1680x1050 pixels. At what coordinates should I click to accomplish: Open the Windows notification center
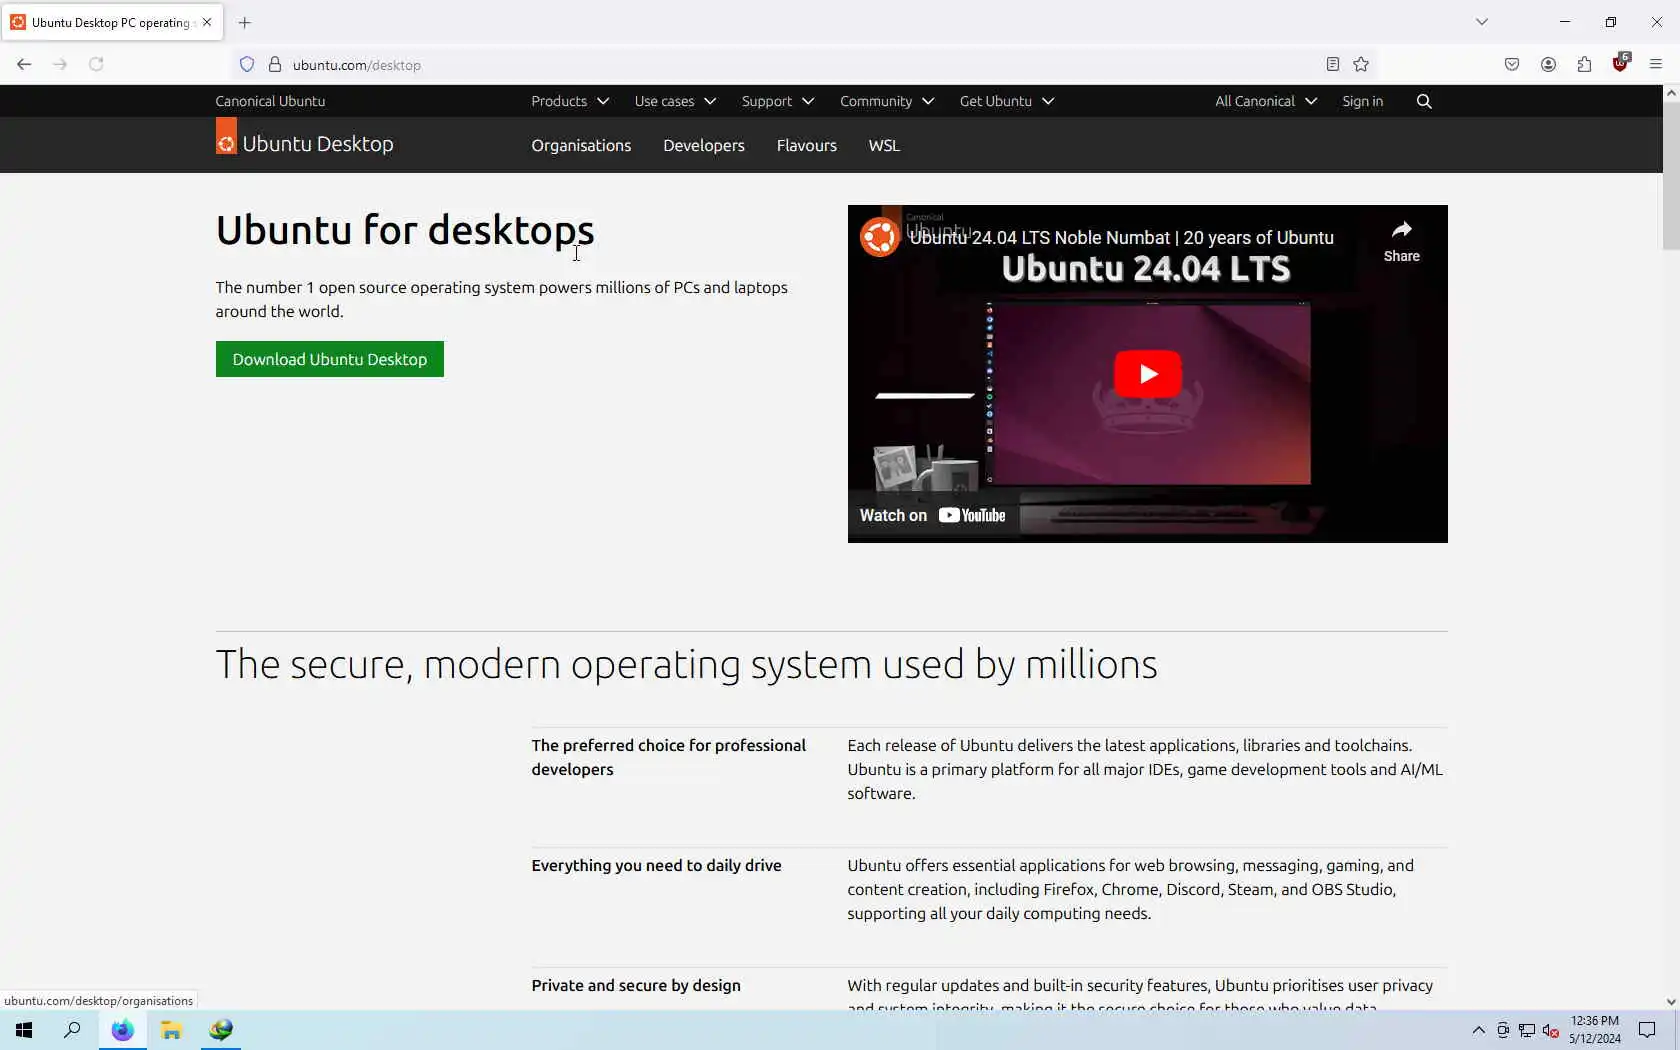click(1647, 1030)
